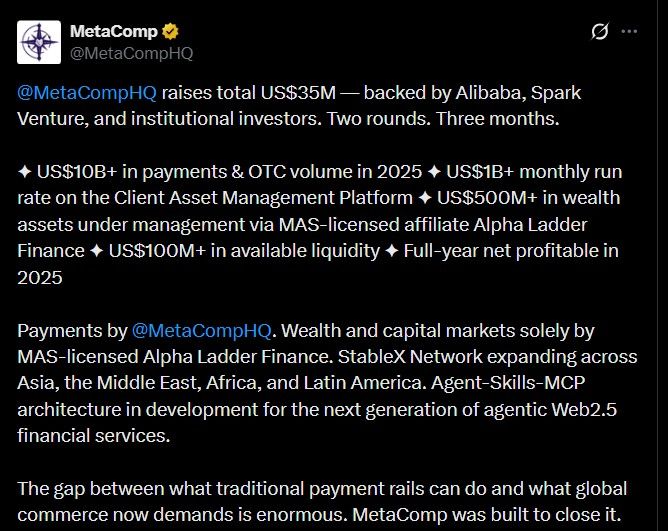The height and width of the screenshot is (531, 668).
Task: Open the Grok icon in the post header
Action: pyautogui.click(x=600, y=32)
